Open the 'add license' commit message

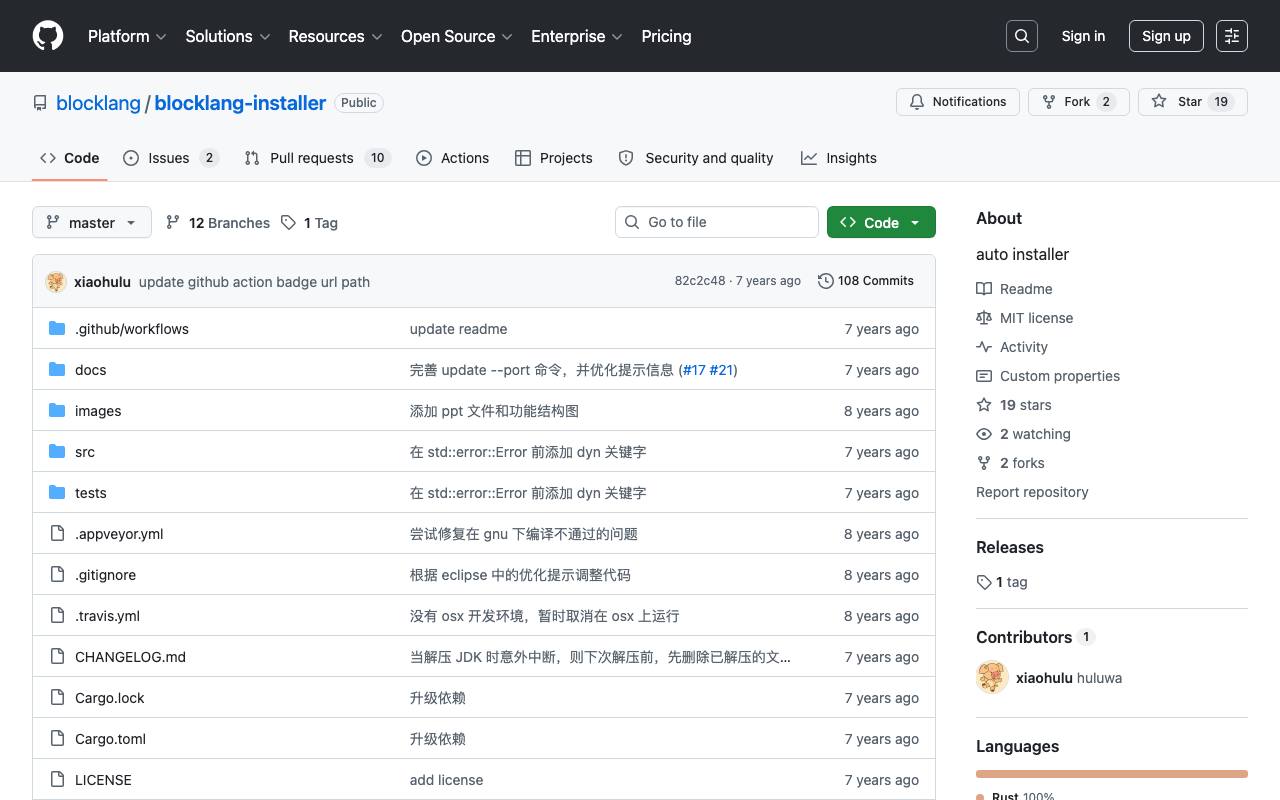(x=446, y=780)
